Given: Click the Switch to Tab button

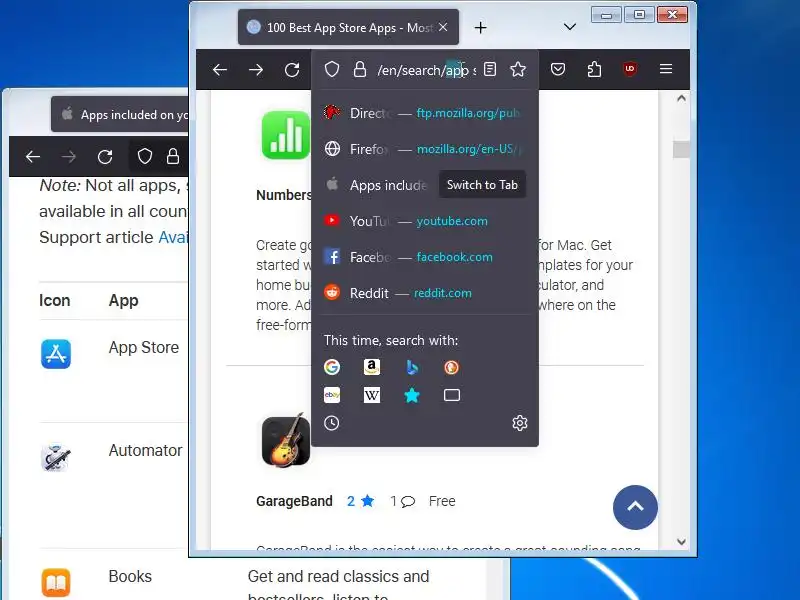Looking at the screenshot, I should point(482,185).
